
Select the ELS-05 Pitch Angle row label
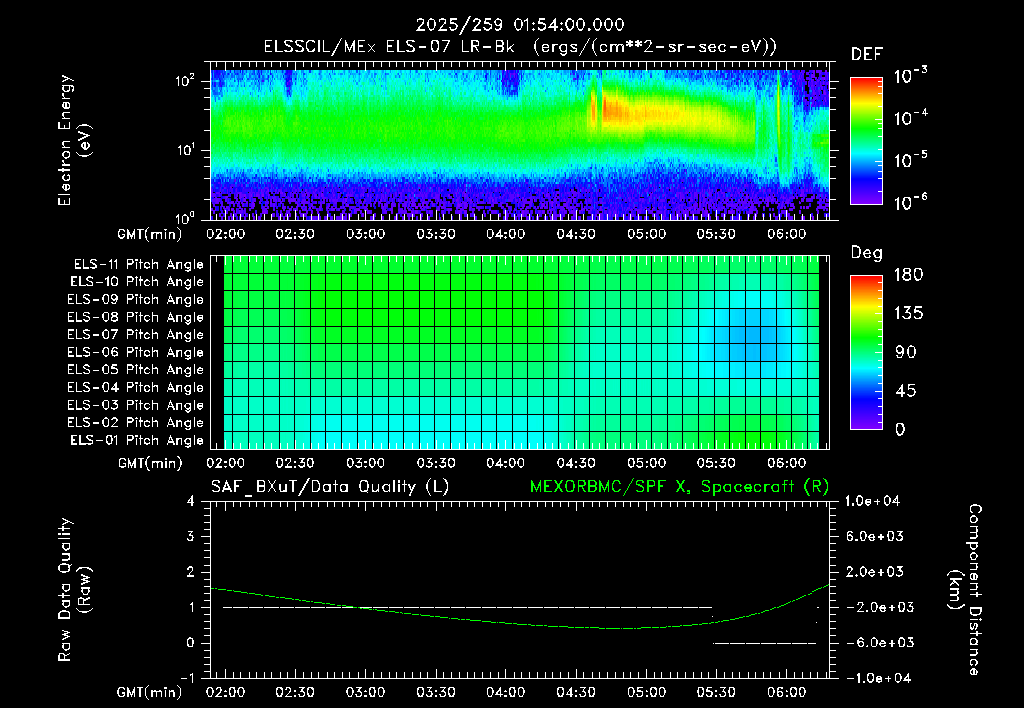click(x=136, y=370)
